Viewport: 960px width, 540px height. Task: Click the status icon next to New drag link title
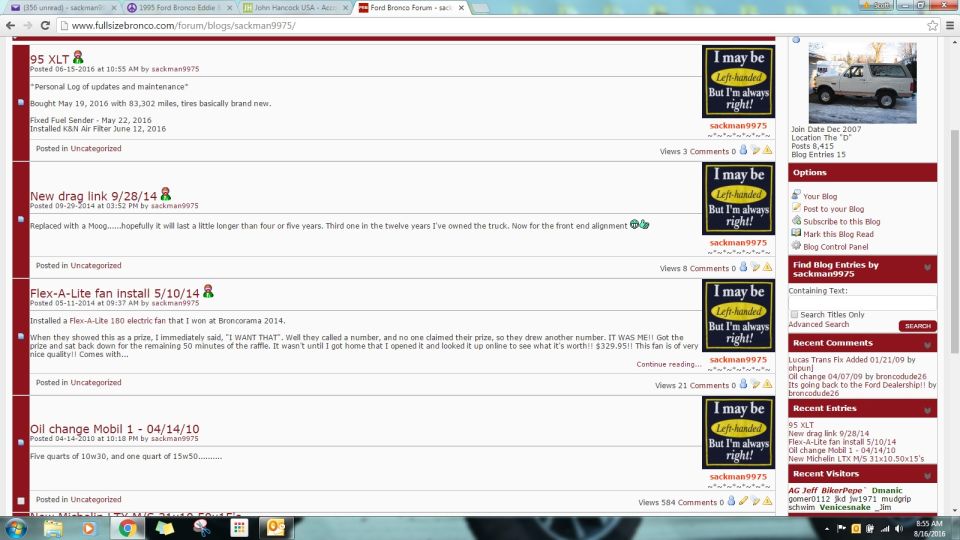(165, 194)
